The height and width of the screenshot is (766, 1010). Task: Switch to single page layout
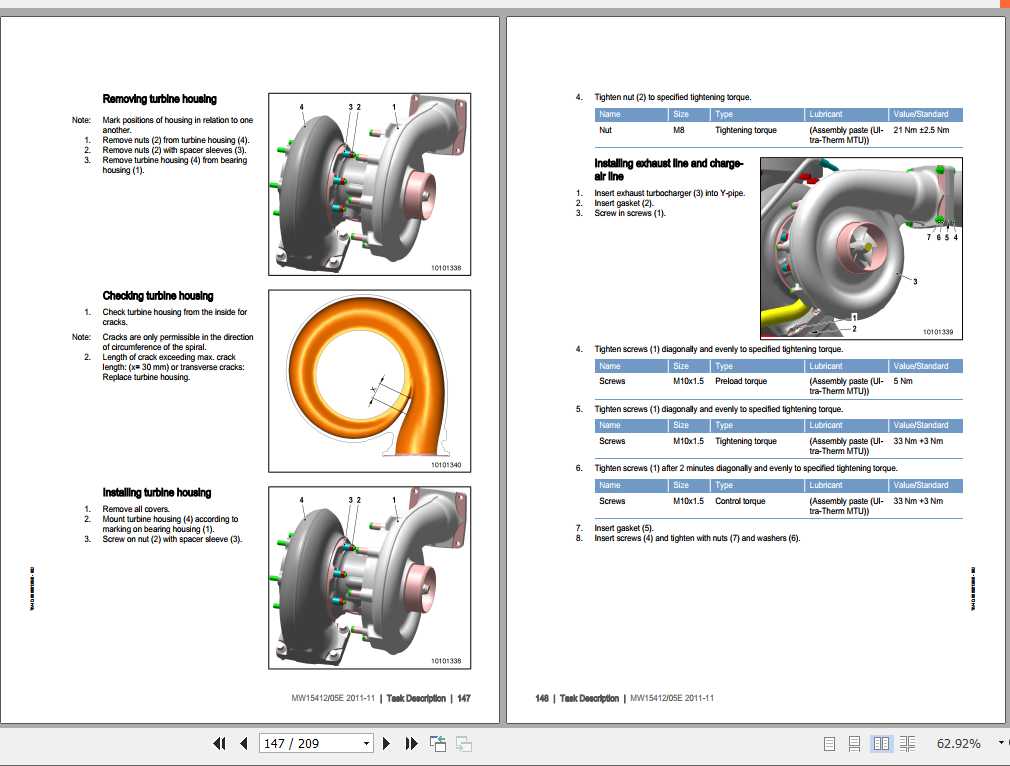tap(828, 743)
